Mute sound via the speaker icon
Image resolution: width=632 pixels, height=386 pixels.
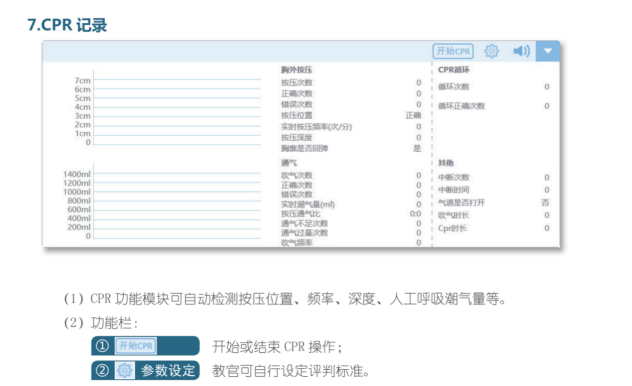521,51
